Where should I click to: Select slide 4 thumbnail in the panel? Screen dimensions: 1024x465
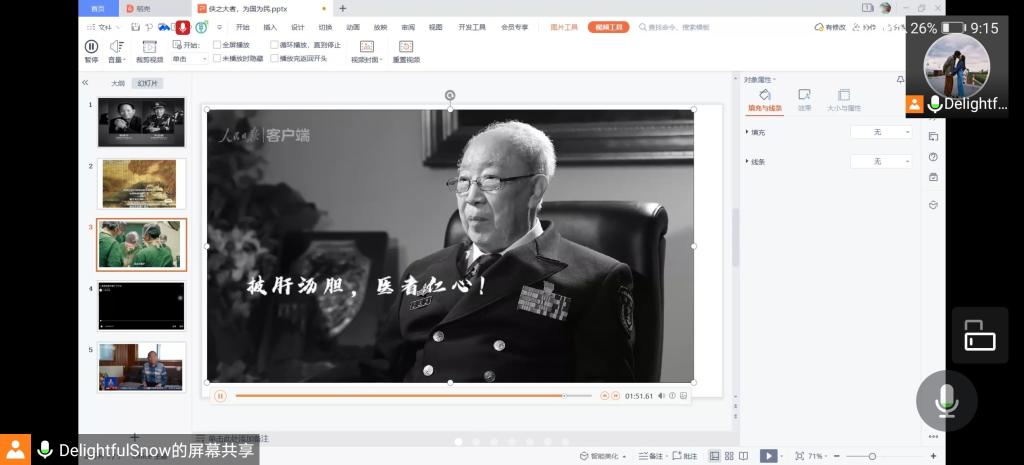pos(141,306)
